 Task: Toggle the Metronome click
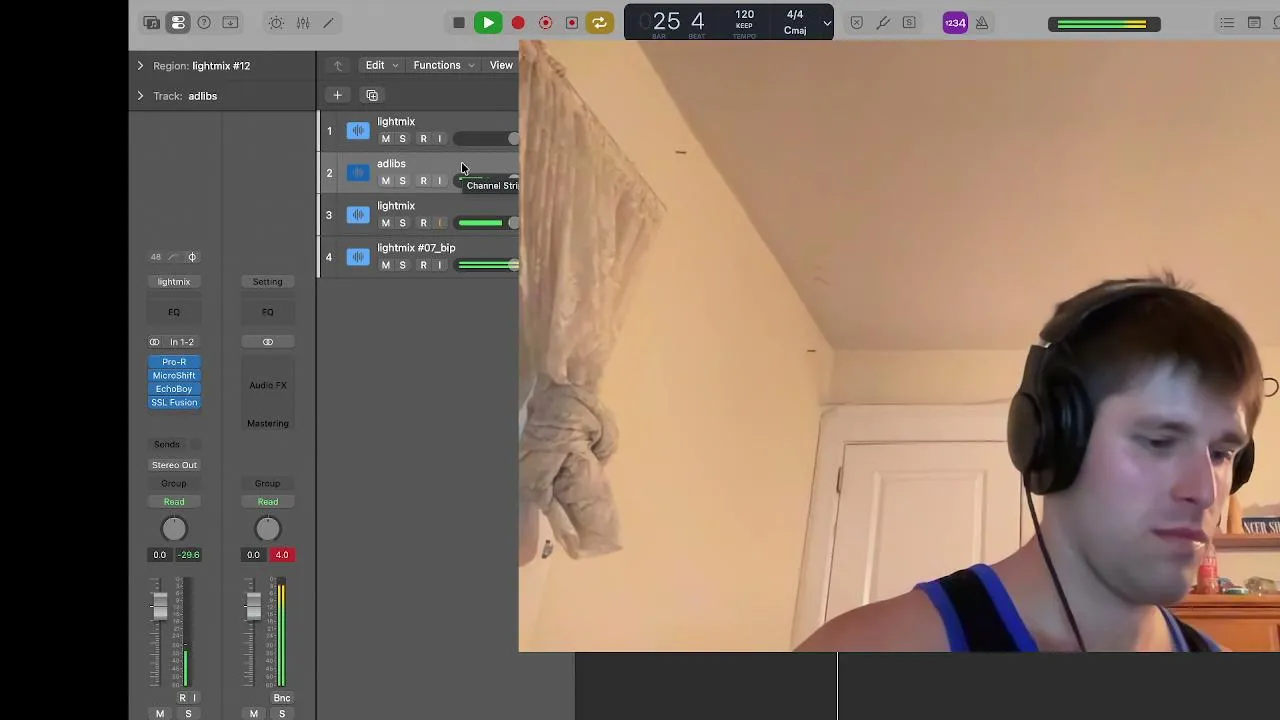coord(982,23)
